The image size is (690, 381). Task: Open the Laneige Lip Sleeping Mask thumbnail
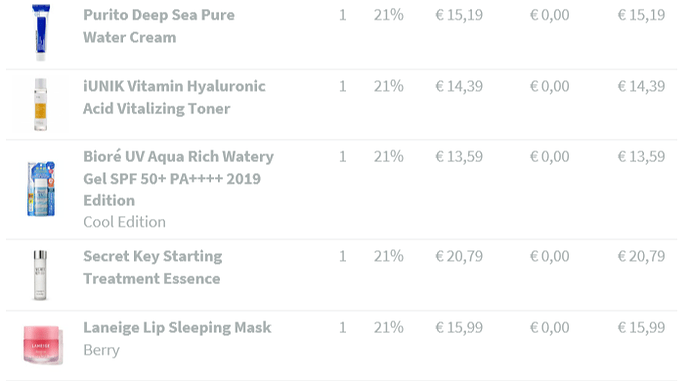(x=43, y=344)
